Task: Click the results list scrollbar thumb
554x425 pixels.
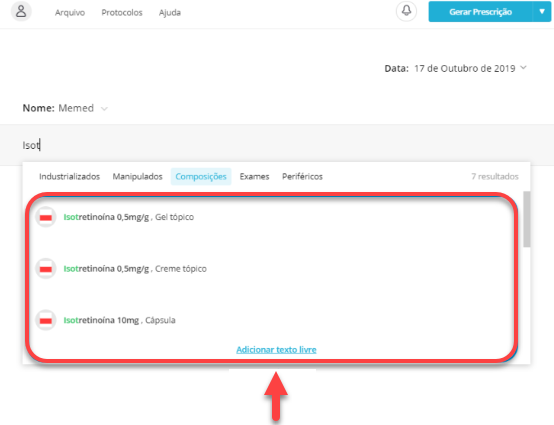Action: (x=526, y=219)
